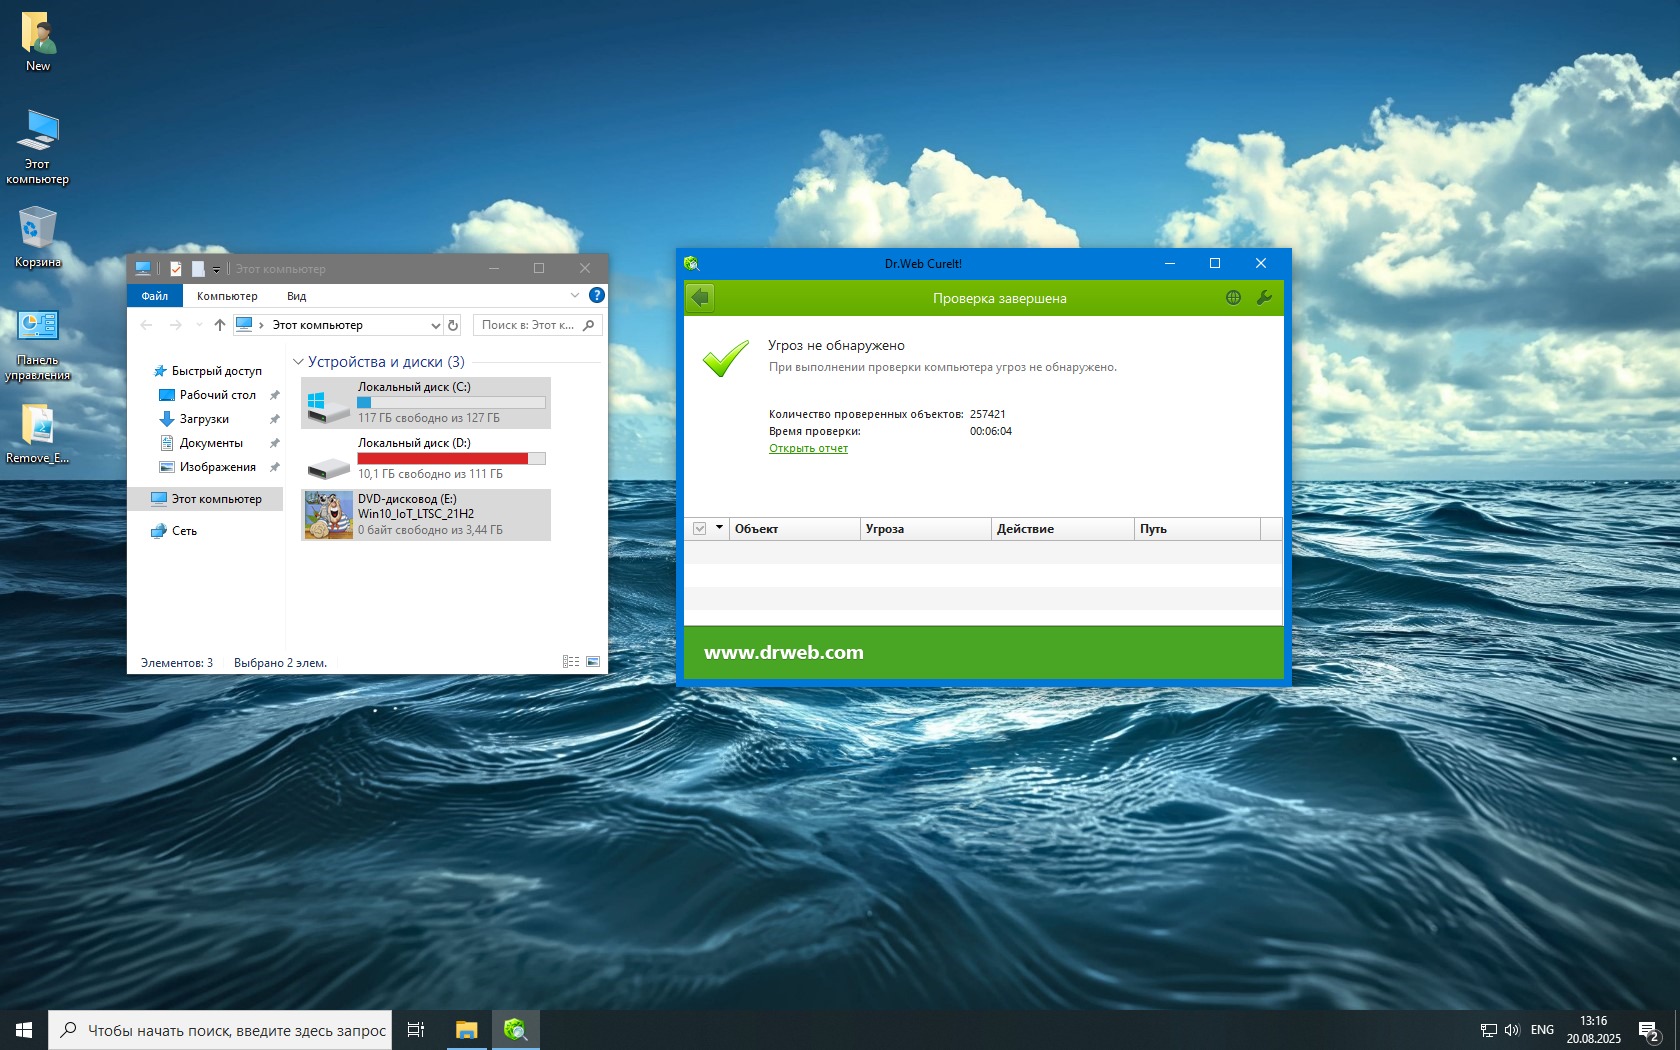Viewport: 1680px width, 1050px height.
Task: Open dropdown arrow next to threats checkbox
Action: tap(719, 528)
